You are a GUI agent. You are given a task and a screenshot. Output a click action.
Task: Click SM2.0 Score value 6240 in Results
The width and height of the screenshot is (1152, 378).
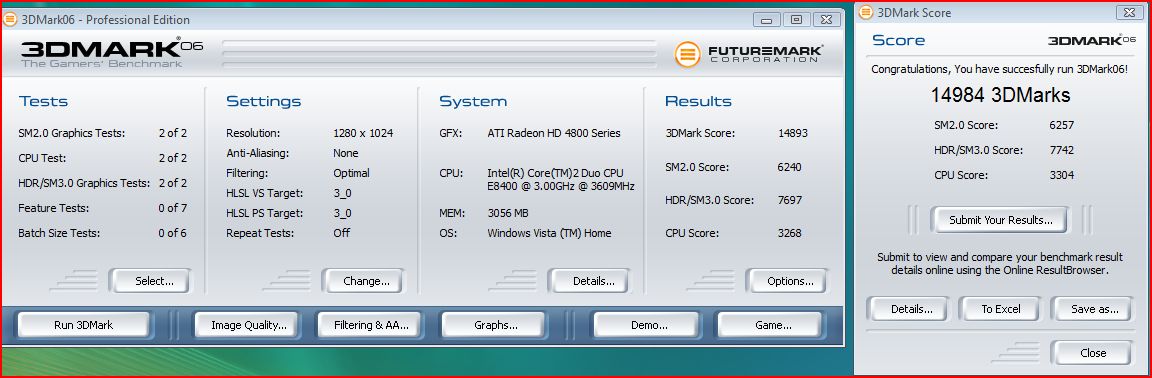[789, 167]
